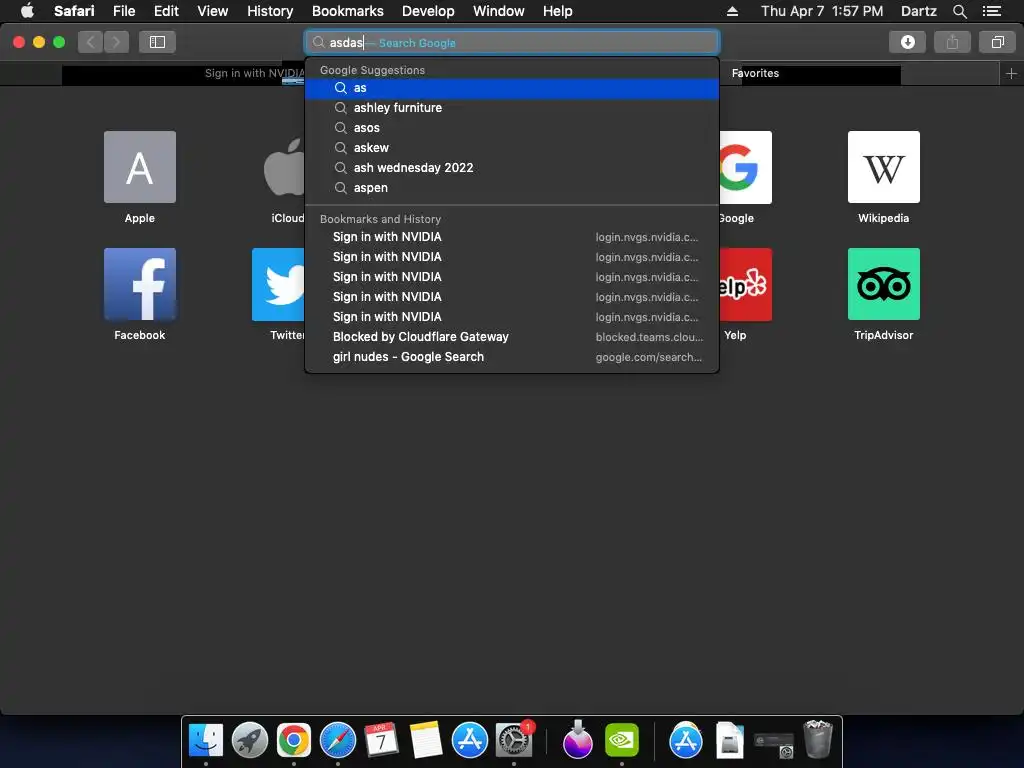This screenshot has height=768, width=1024.
Task: Open the Apple favorite tile
Action: [x=140, y=167]
